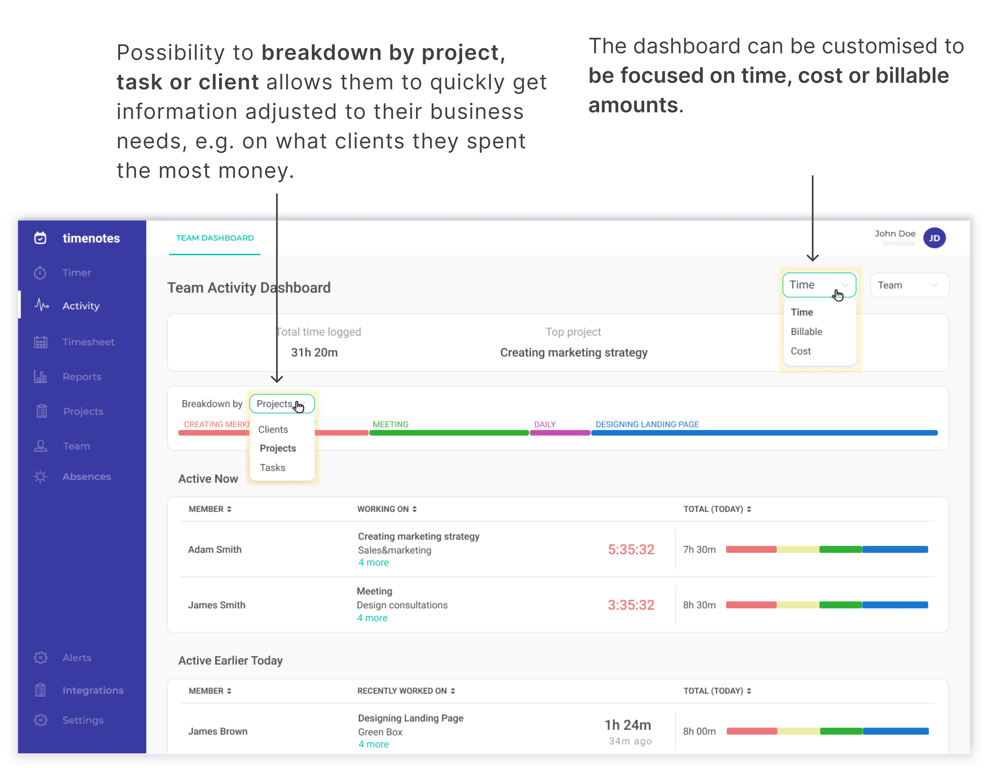The image size is (988, 768).
Task: Click the John Doe user name
Action: [895, 234]
